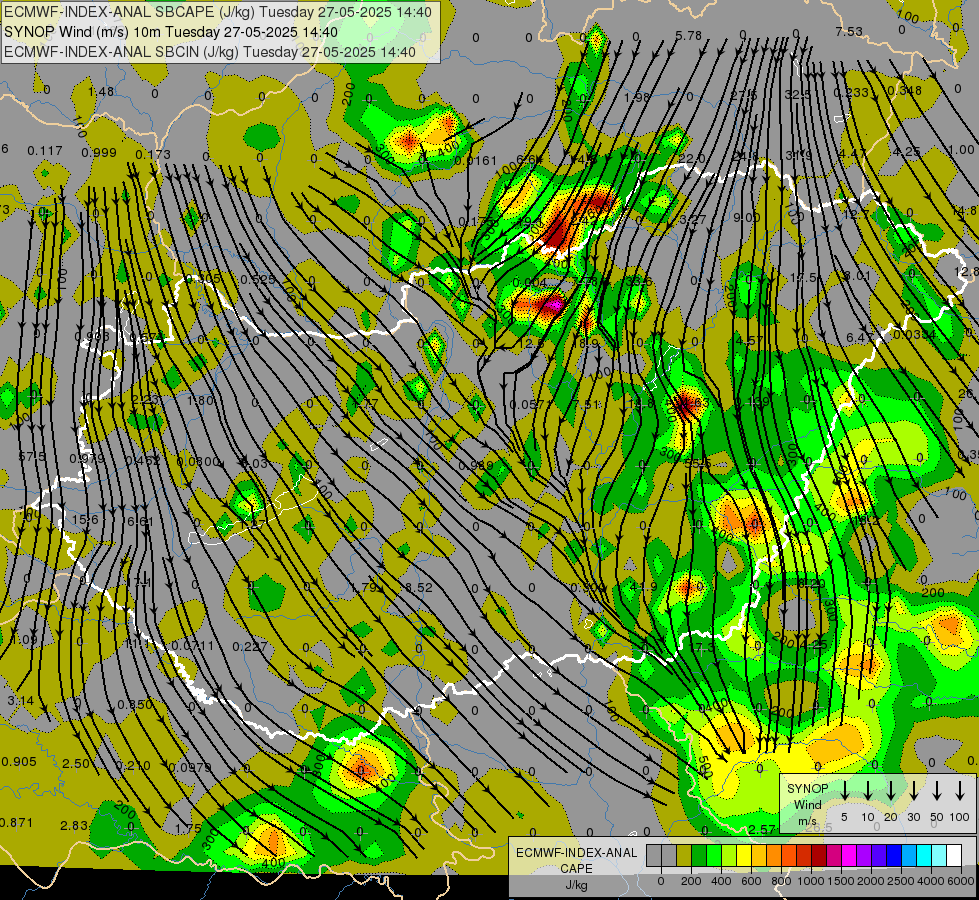The image size is (979, 900).
Task: Click the '0.999' value on the map
Action: coord(99,153)
